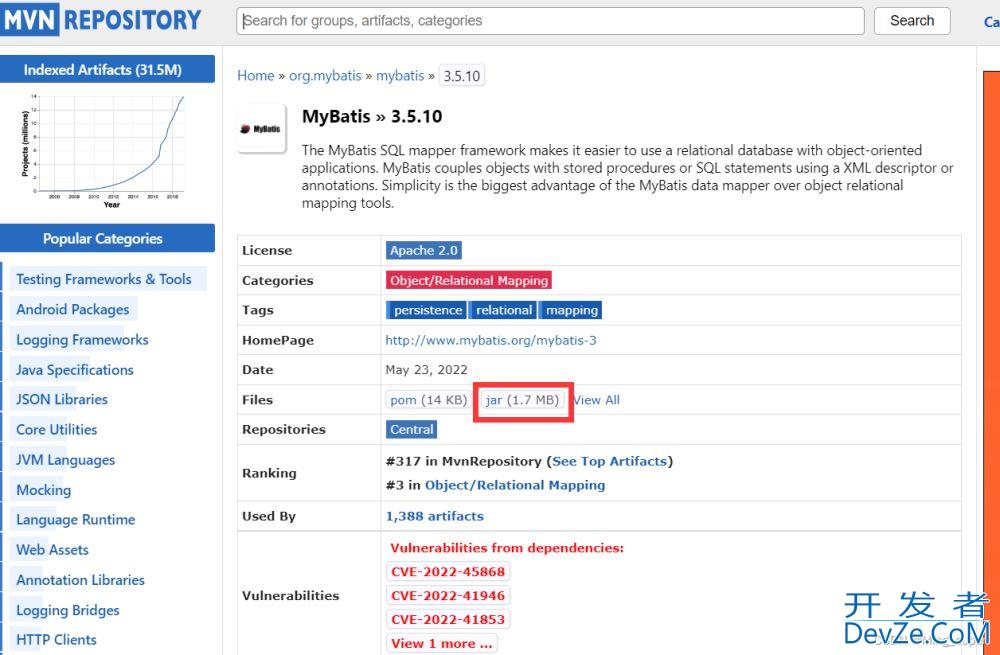Open CVE-2022-45868 vulnerability

[448, 571]
